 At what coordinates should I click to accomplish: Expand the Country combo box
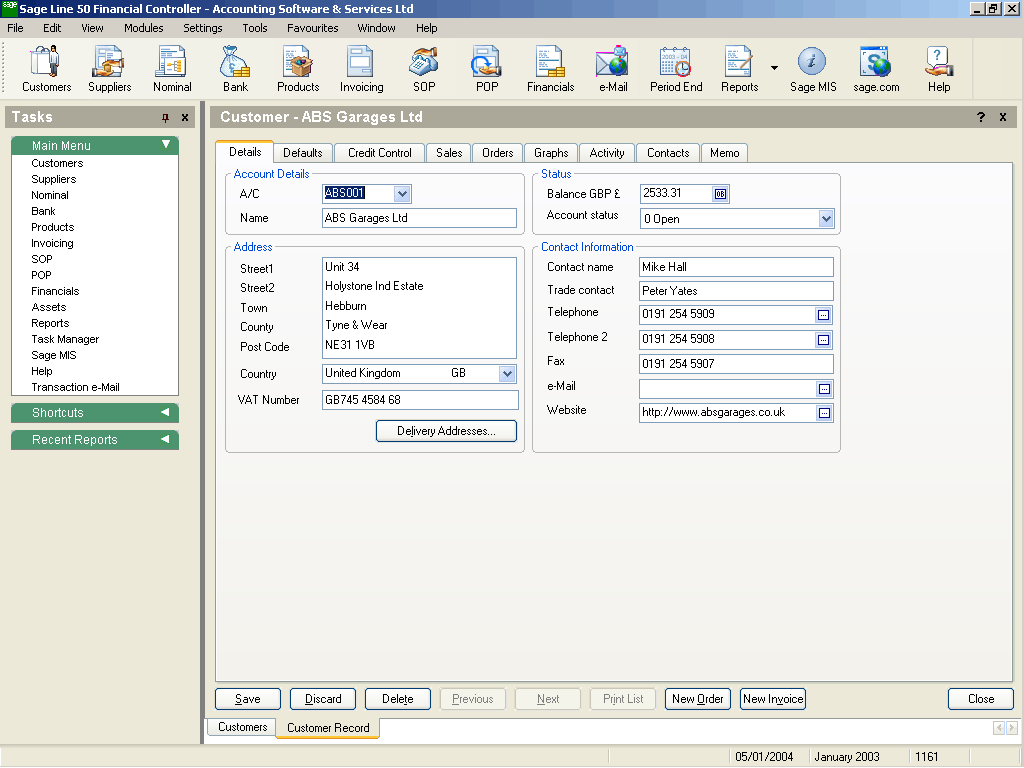tap(508, 373)
